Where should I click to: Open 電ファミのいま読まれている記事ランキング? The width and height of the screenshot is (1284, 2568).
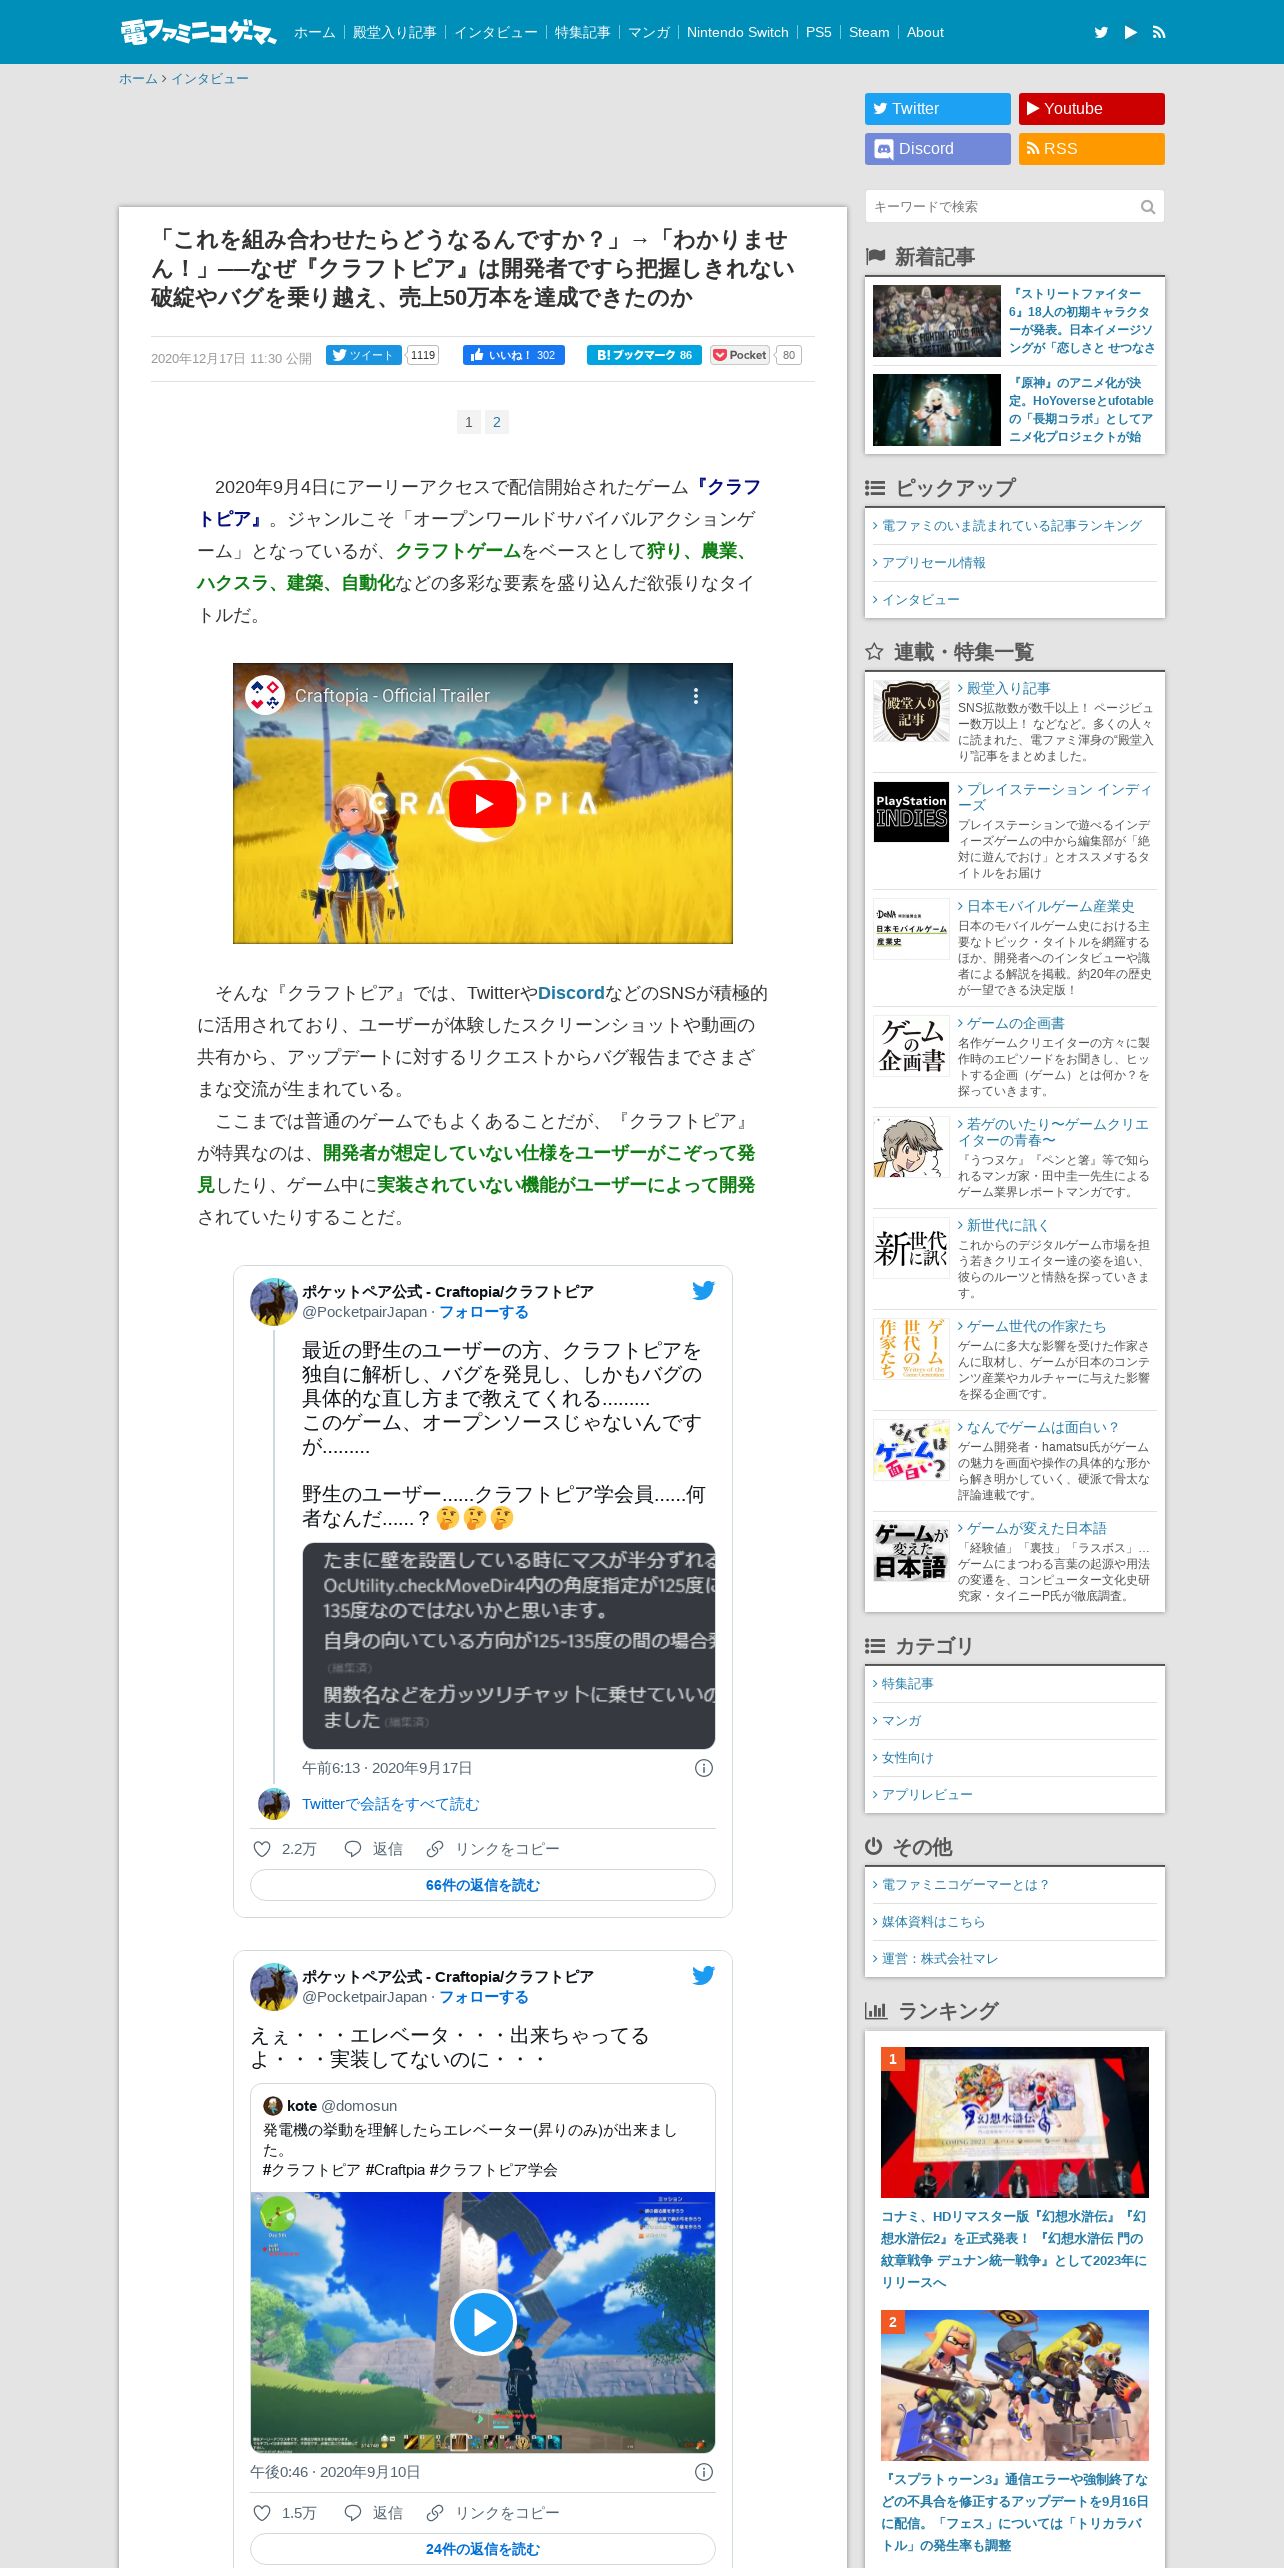point(1011,526)
